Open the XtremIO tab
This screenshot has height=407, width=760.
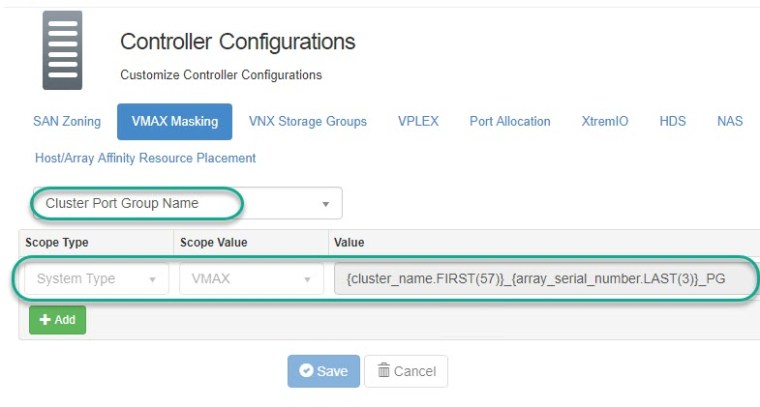pyautogui.click(x=605, y=122)
